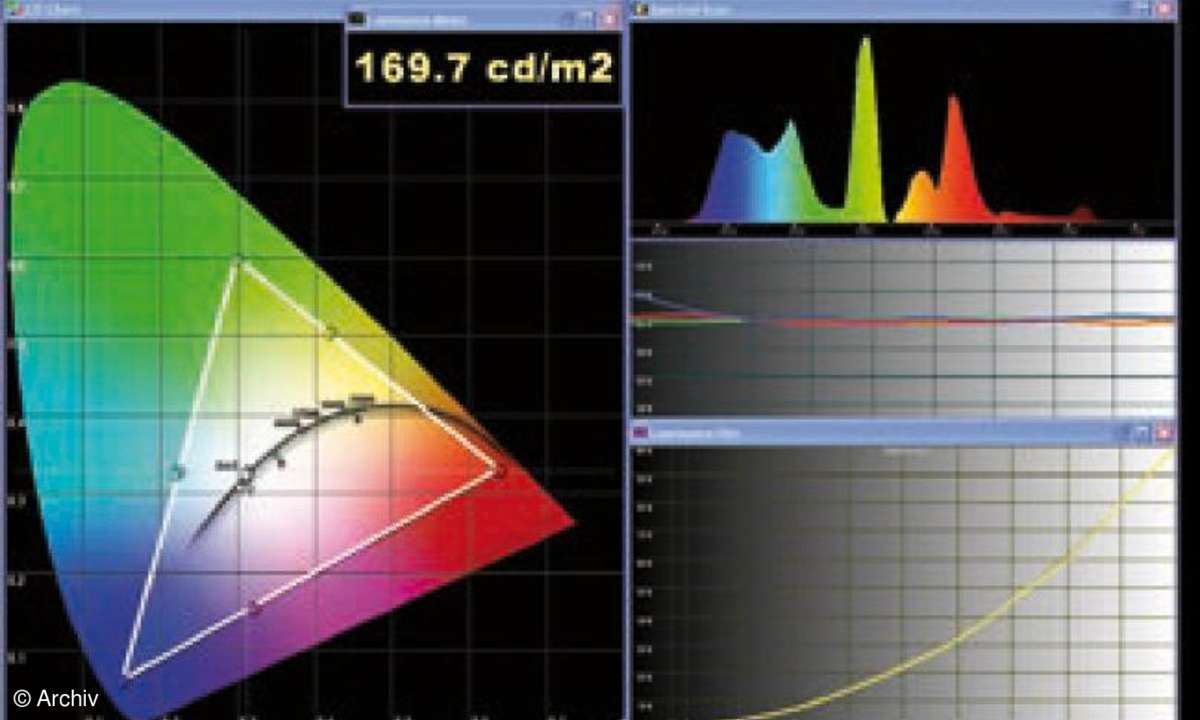Viewport: 1200px width, 720px height.
Task: Maximize the Luminance Meter window
Action: pyautogui.click(x=588, y=19)
